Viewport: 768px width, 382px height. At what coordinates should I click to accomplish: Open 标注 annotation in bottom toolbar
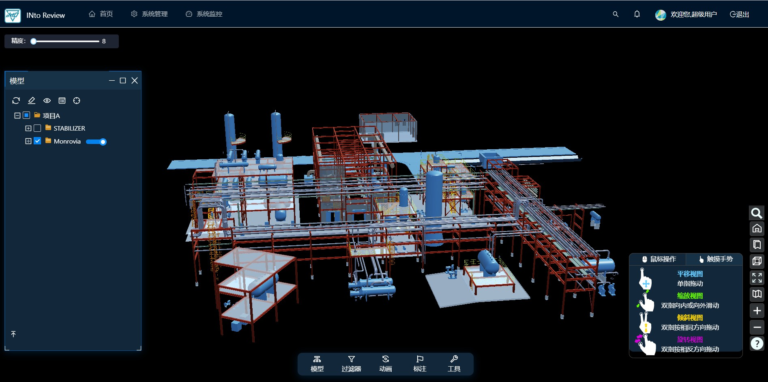click(x=419, y=364)
